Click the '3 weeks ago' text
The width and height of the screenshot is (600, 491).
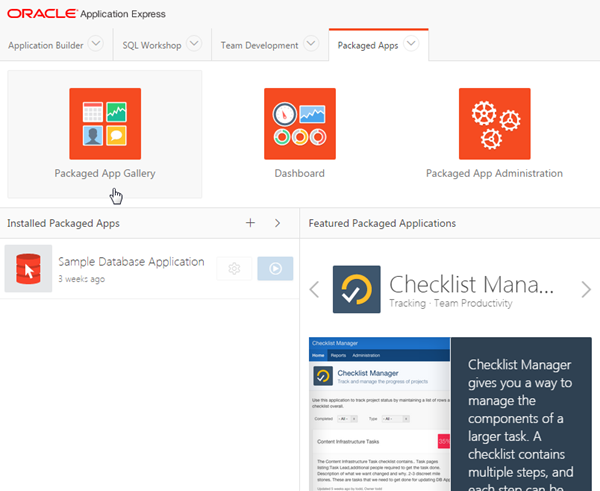(x=82, y=279)
